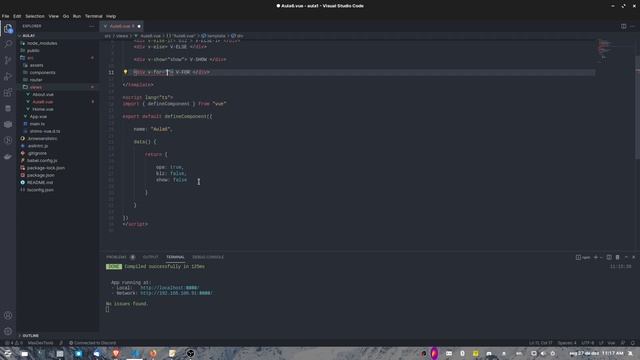Open package.json in the explorer
The height and width of the screenshot is (360, 640).
(x=40, y=175)
